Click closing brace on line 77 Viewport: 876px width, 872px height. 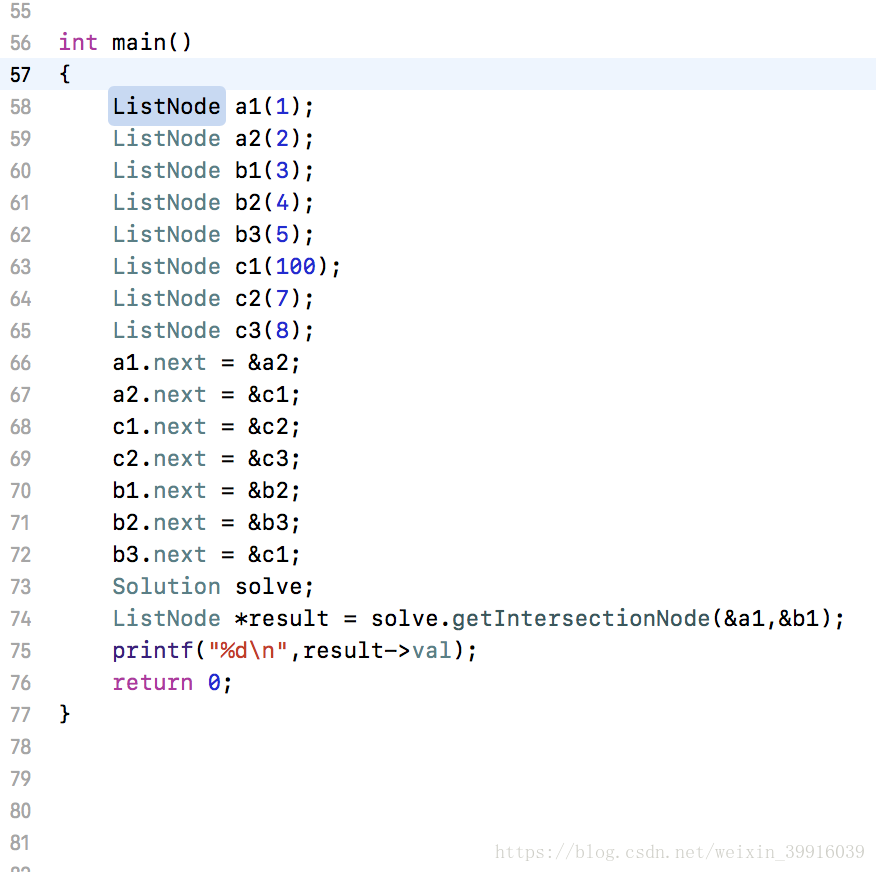tap(65, 714)
